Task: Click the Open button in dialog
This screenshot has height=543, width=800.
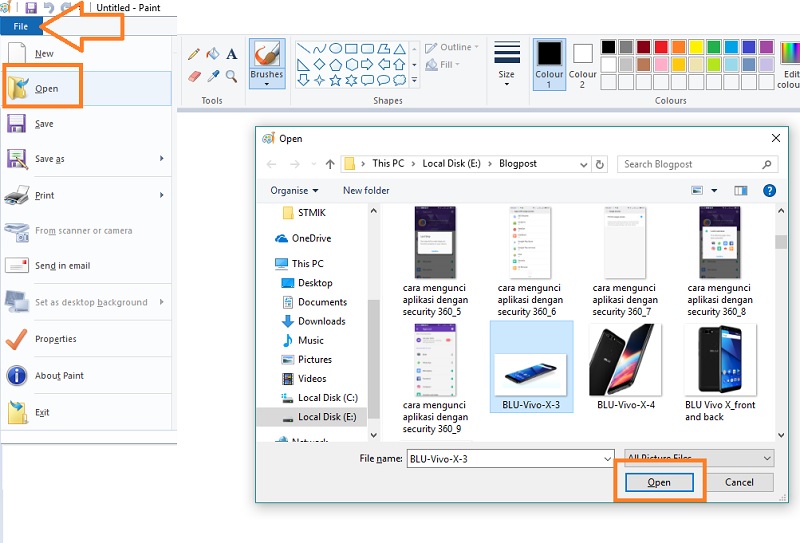Action: [659, 483]
